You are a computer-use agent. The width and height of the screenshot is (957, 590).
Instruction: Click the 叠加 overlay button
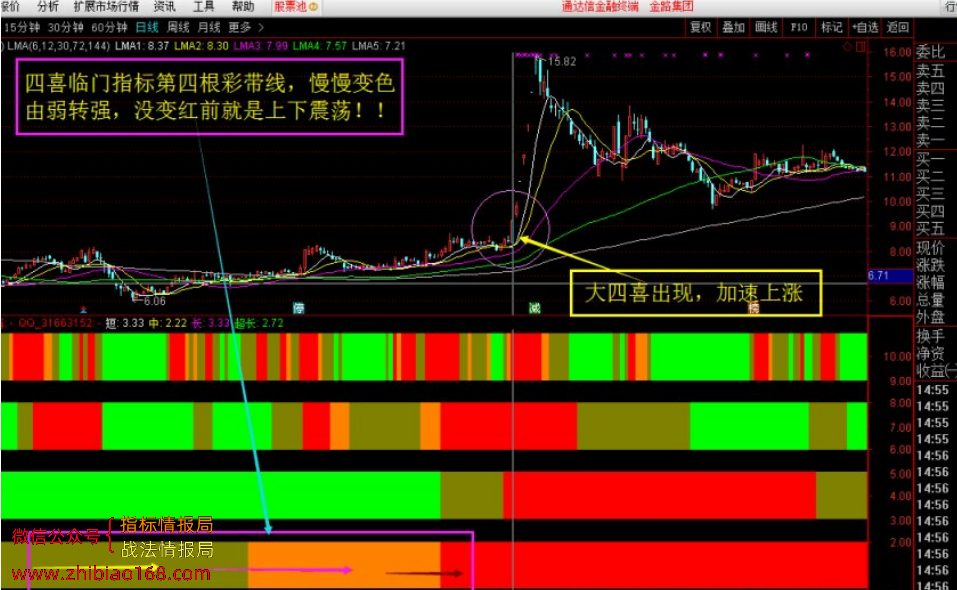(734, 27)
